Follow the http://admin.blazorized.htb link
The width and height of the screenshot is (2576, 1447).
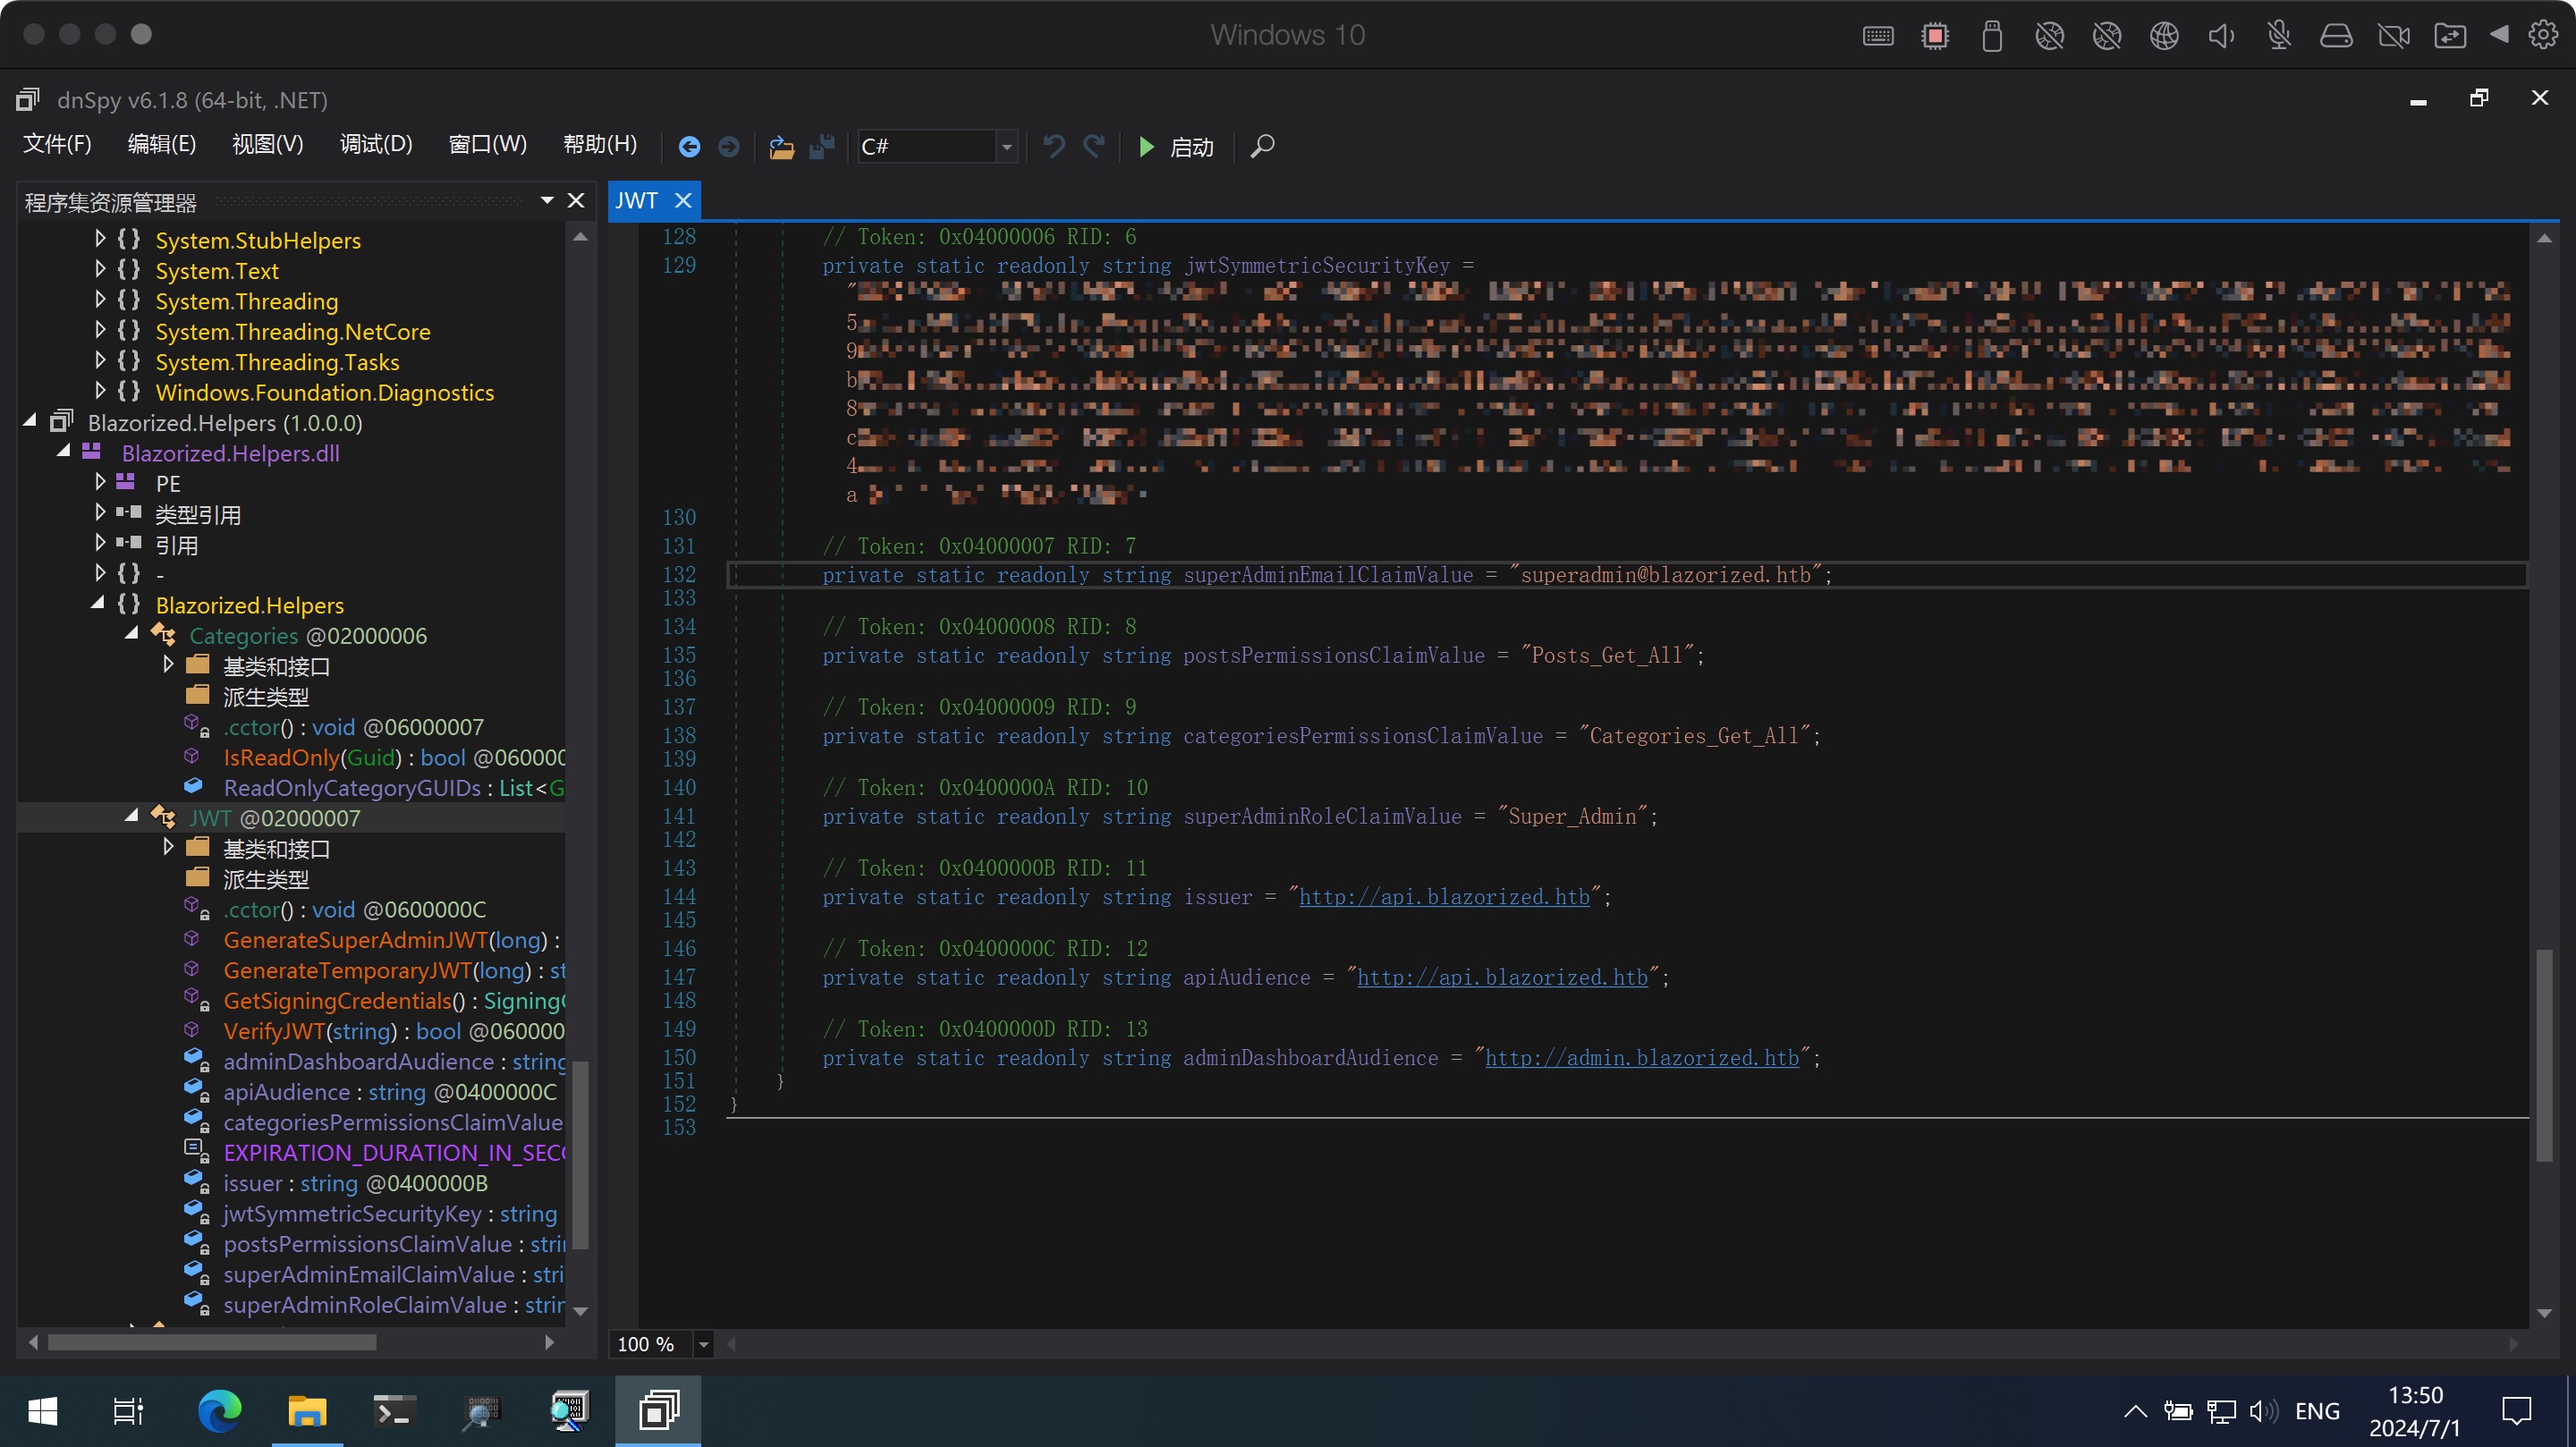(x=1641, y=1057)
